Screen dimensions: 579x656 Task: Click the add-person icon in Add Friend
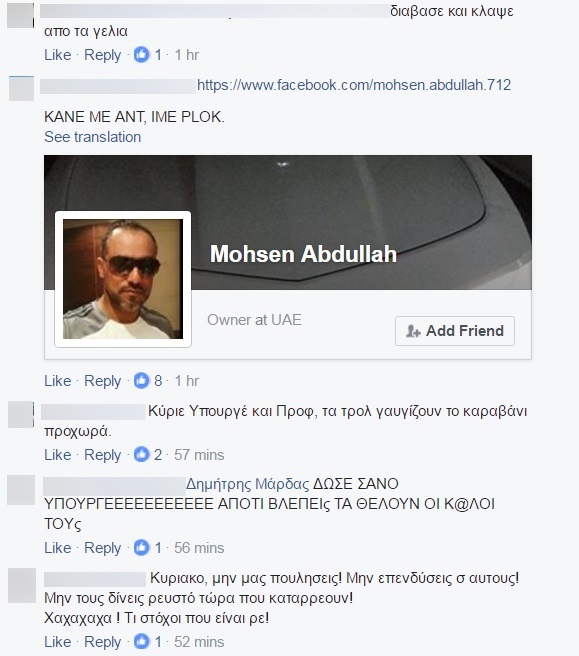point(413,331)
